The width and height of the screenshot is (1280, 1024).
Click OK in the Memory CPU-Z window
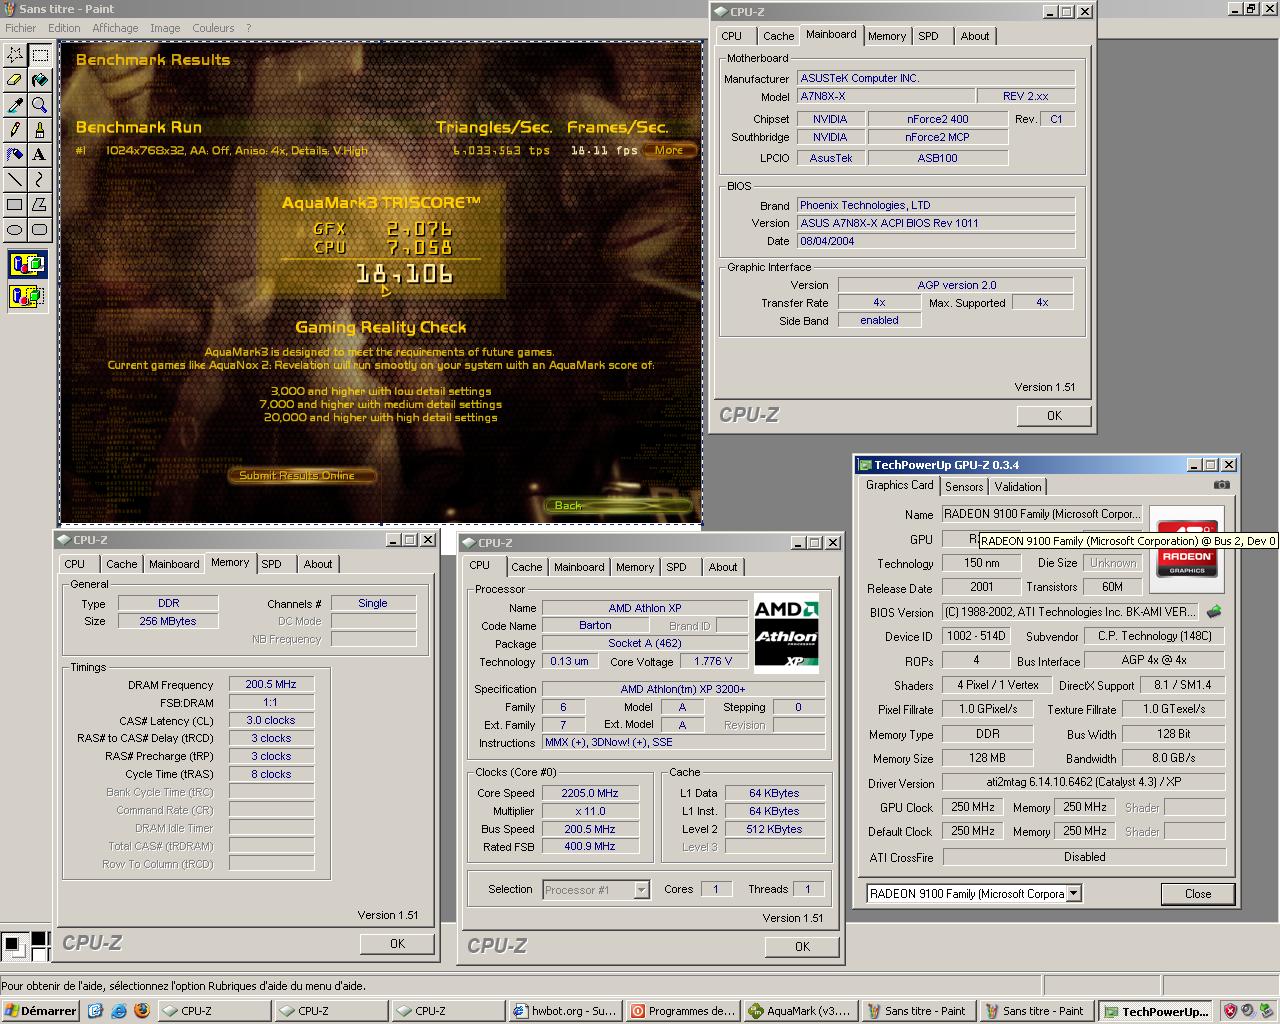(x=397, y=944)
